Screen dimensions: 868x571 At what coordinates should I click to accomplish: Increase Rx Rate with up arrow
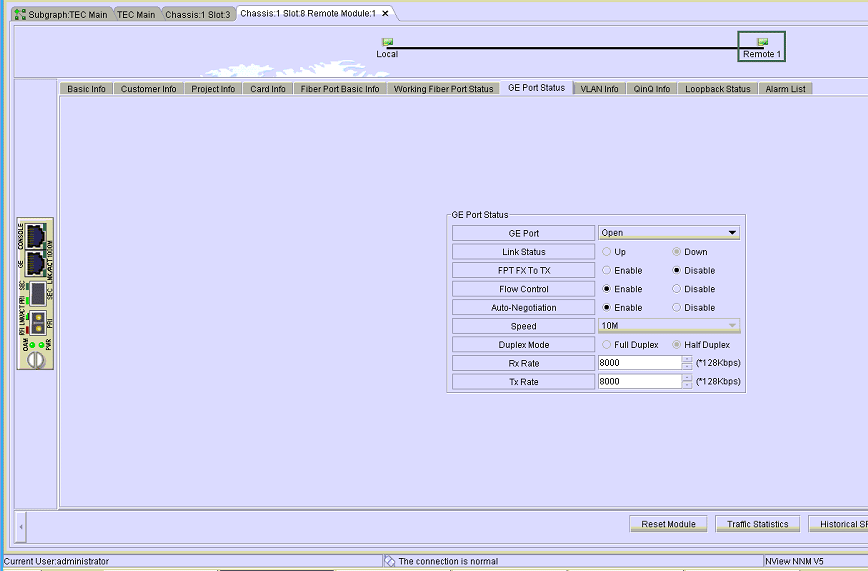[687, 359]
